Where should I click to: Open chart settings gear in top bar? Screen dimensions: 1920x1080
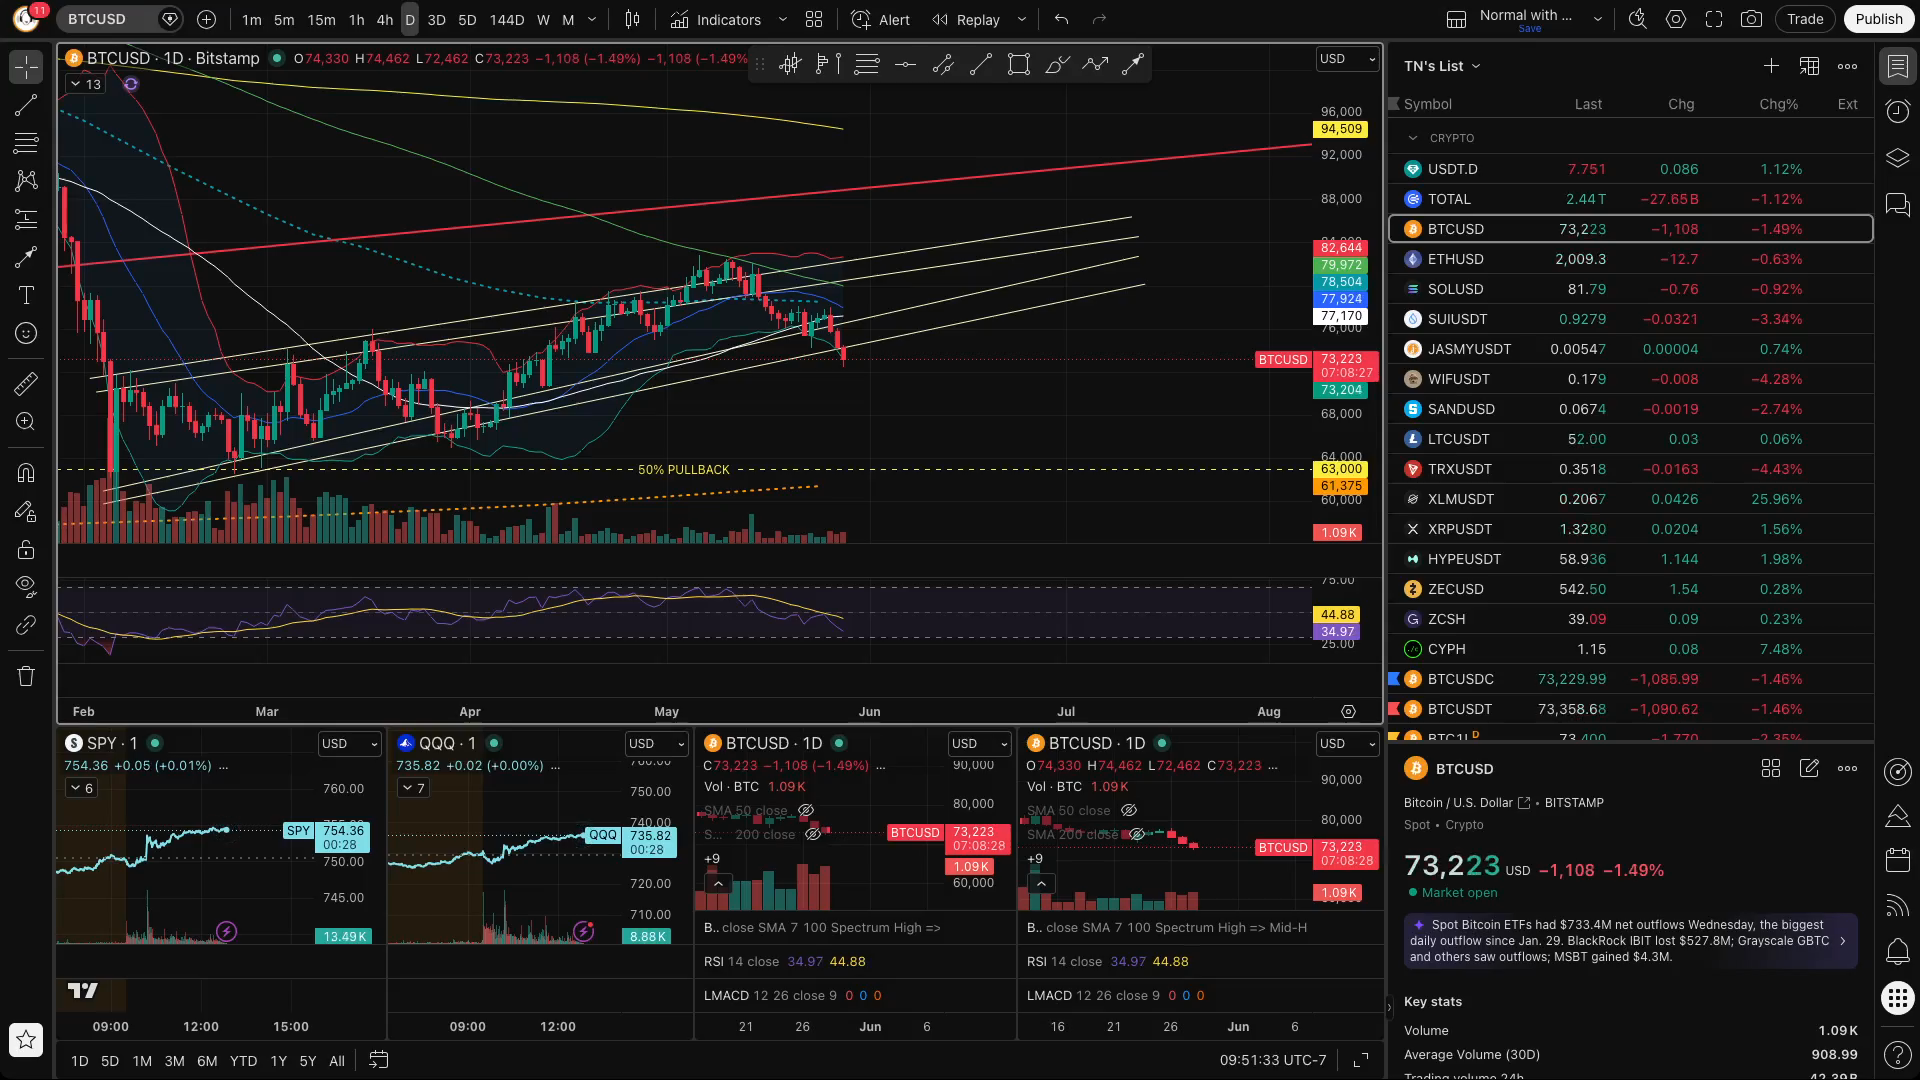point(1676,19)
